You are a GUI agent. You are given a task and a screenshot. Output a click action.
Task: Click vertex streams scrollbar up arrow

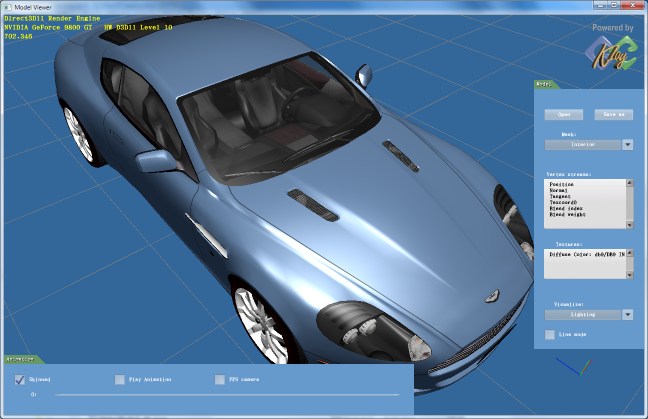pyautogui.click(x=630, y=183)
